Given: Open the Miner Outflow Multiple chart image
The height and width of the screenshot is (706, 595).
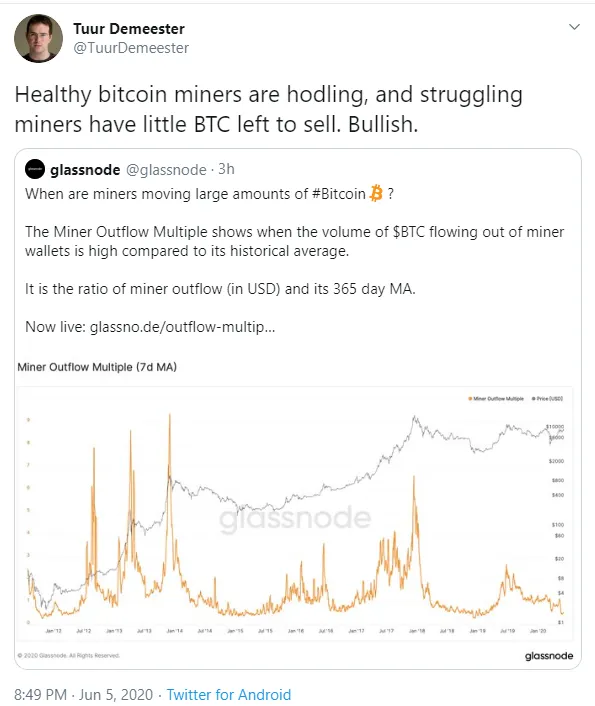Looking at the screenshot, I should coord(295,513).
